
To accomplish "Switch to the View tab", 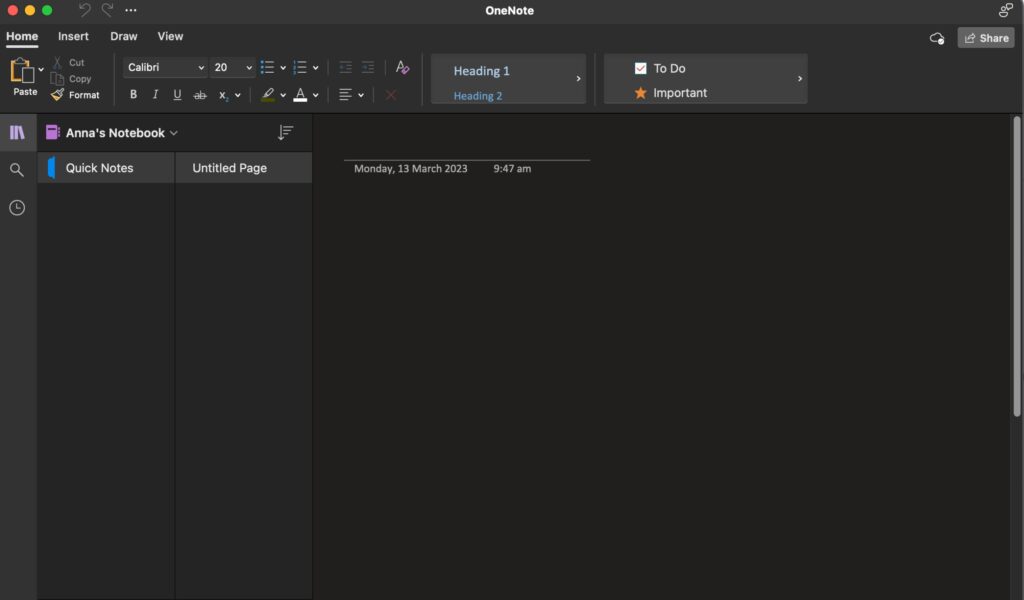I will coord(170,37).
